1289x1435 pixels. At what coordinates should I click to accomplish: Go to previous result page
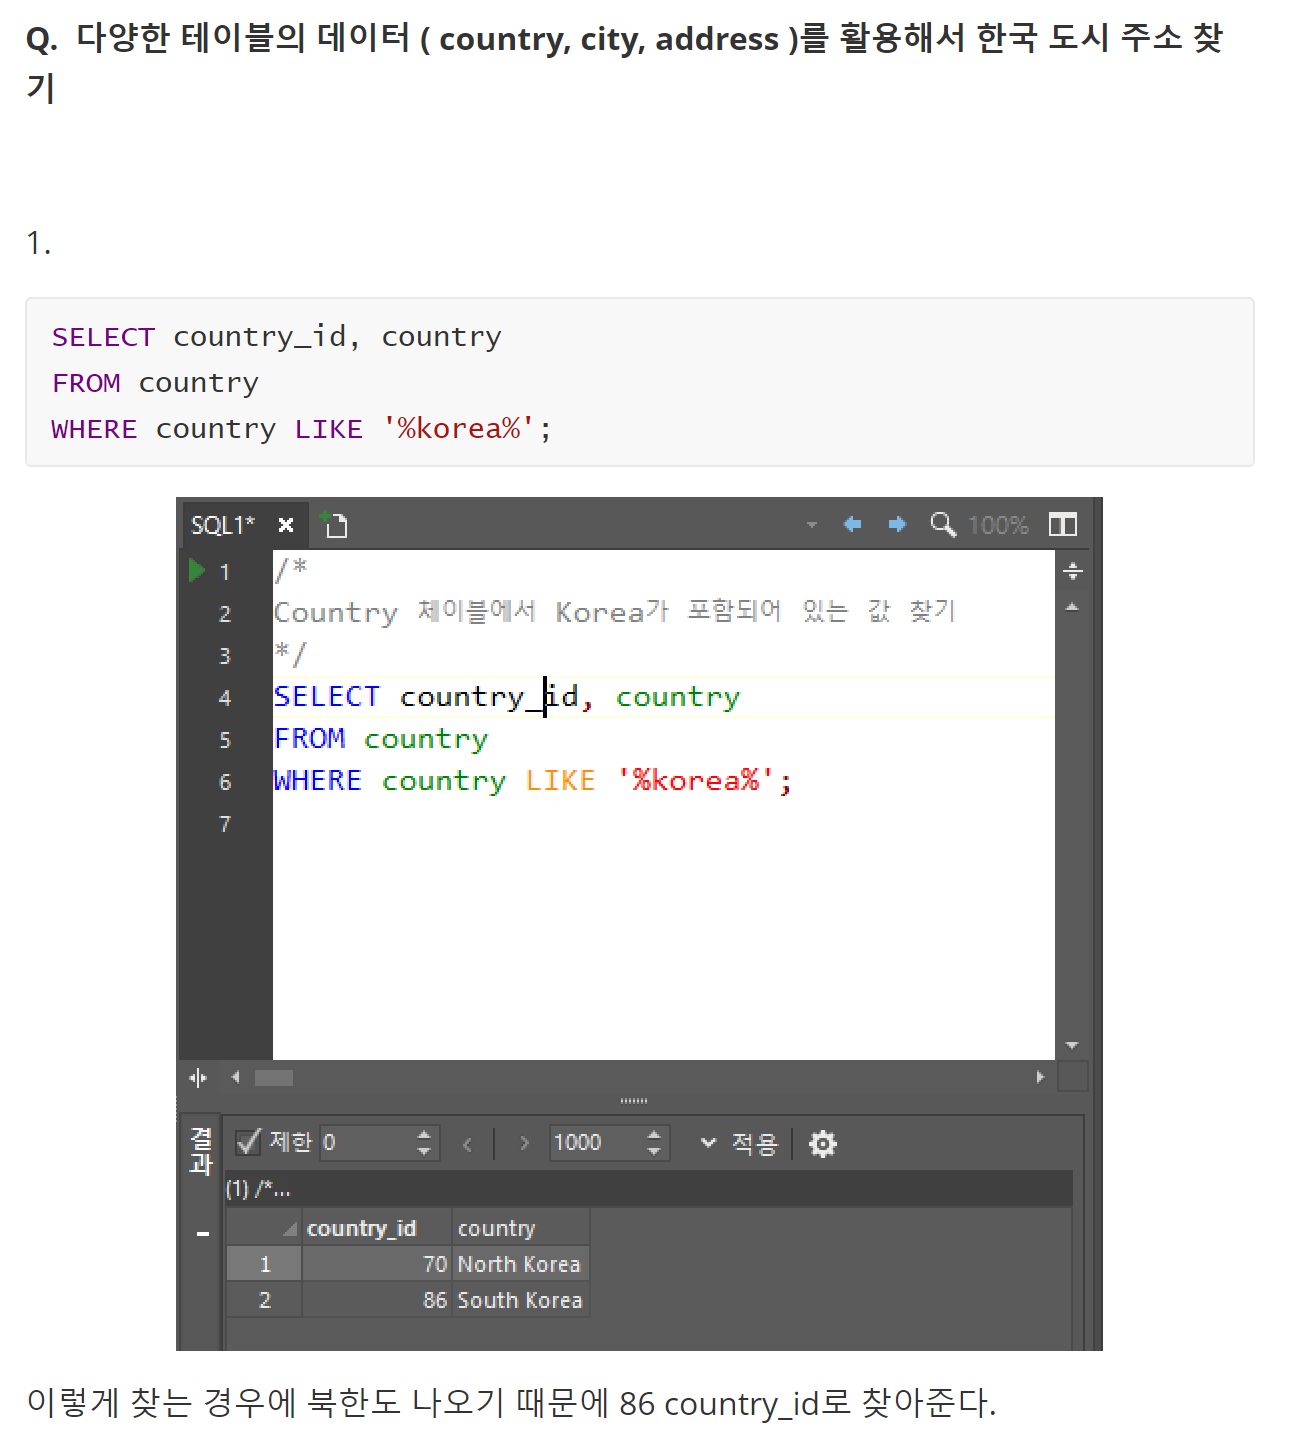click(467, 1143)
